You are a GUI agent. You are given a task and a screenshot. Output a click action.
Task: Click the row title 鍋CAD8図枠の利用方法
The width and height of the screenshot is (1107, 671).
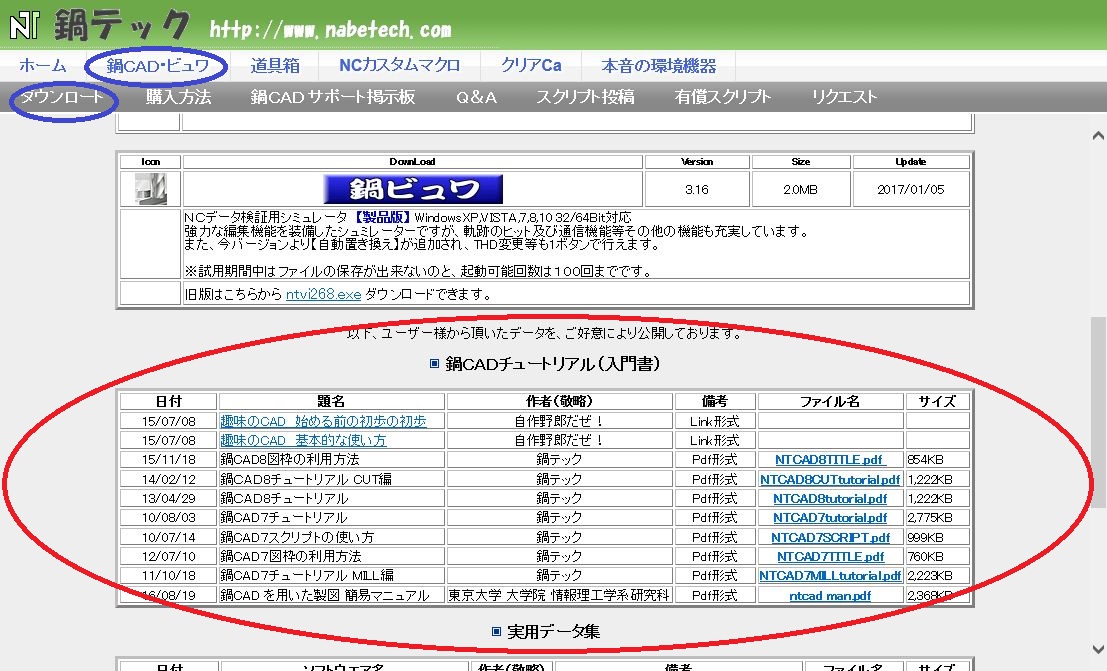[289, 460]
